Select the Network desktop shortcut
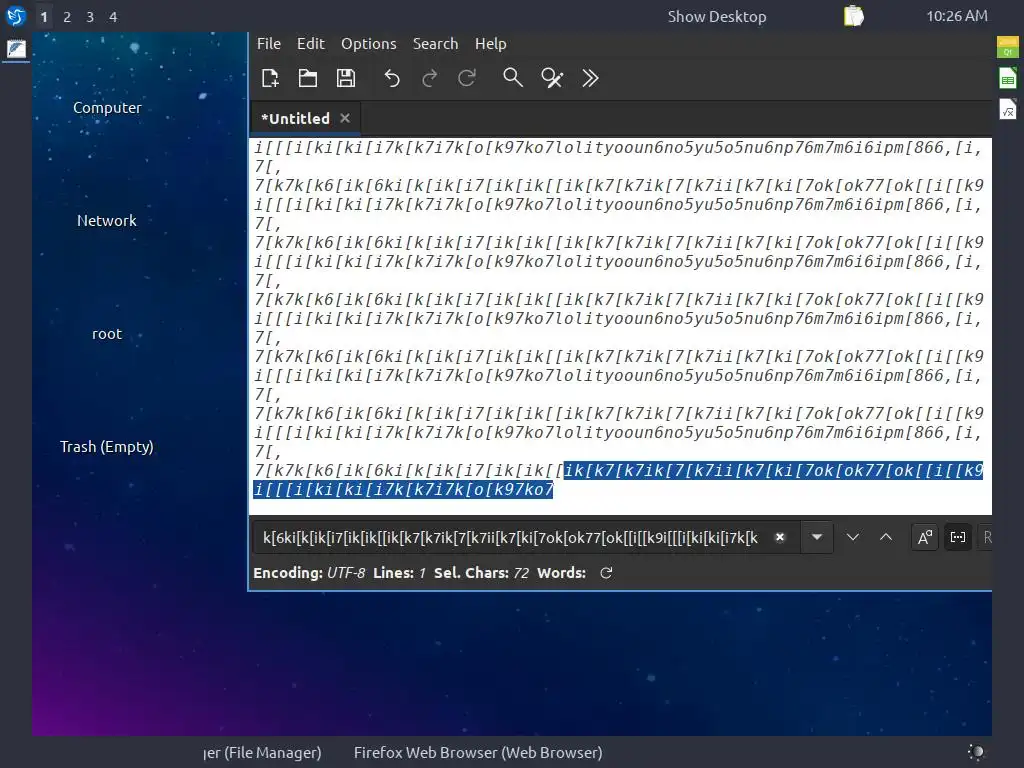The image size is (1024, 768). pyautogui.click(x=107, y=221)
